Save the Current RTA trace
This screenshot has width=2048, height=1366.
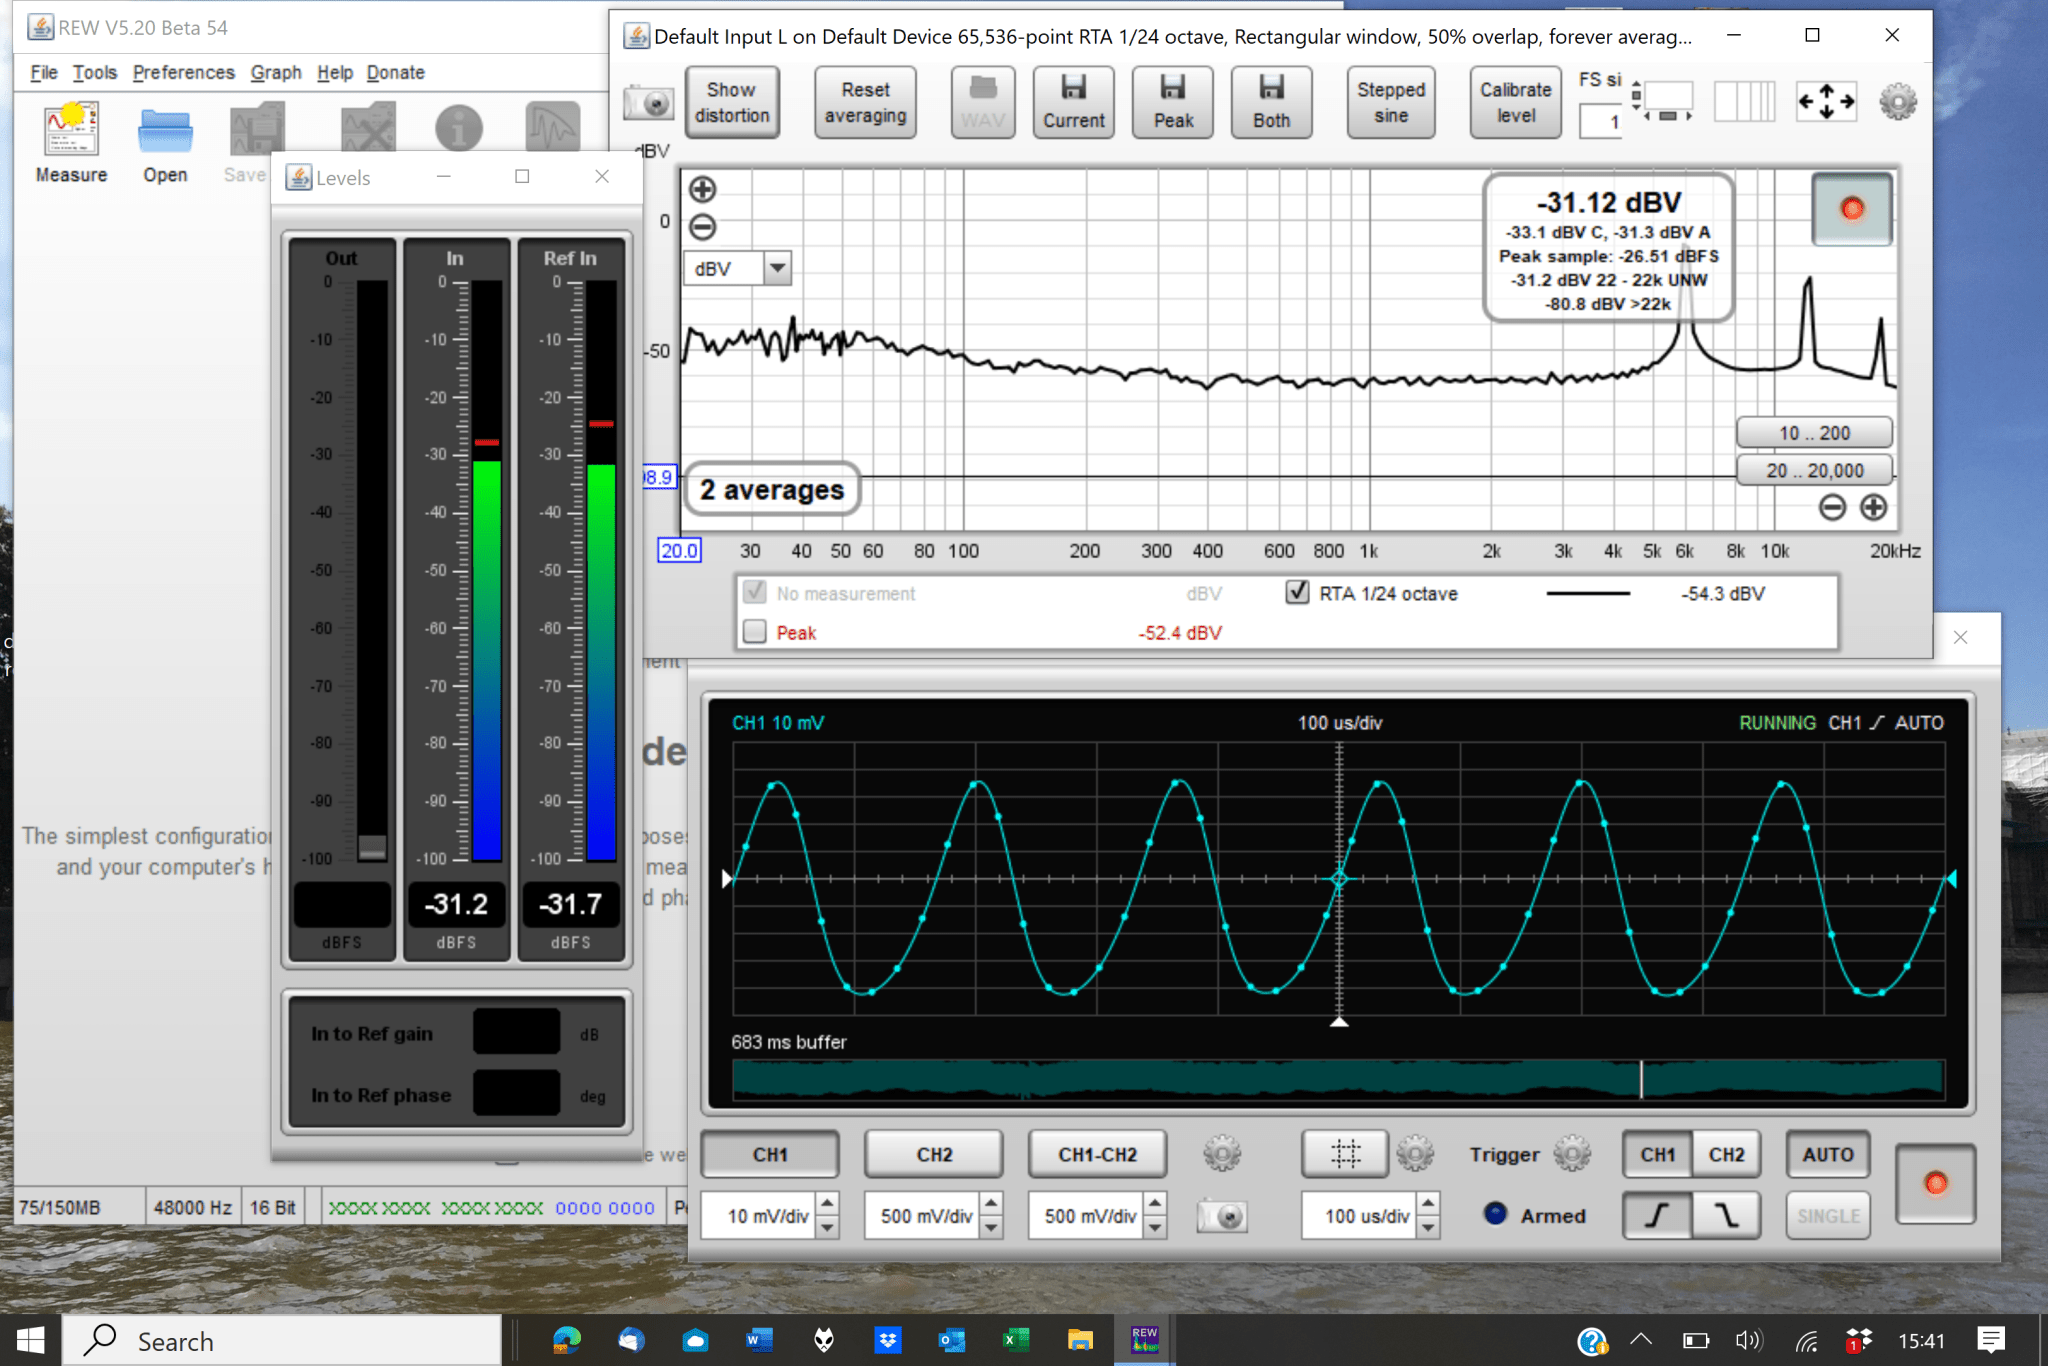pos(1073,103)
